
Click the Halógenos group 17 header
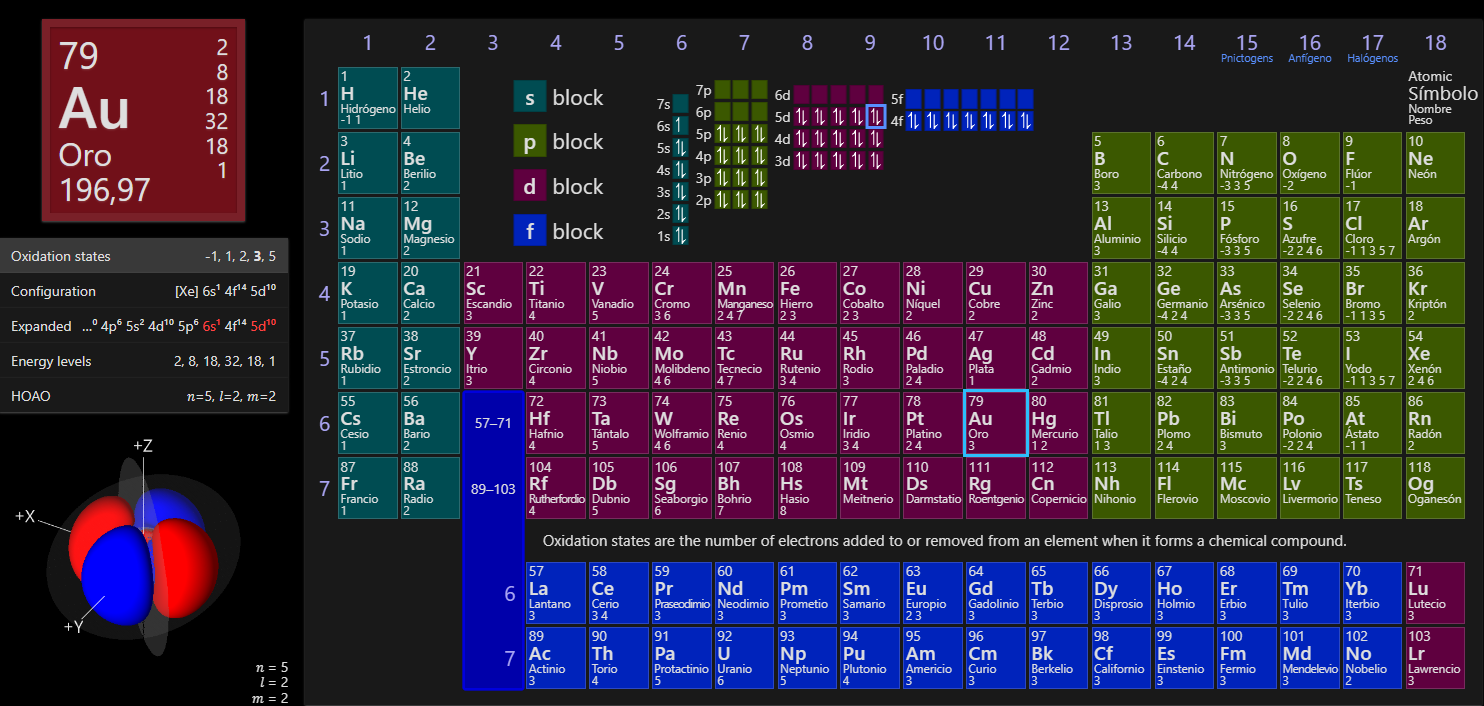[x=1372, y=47]
